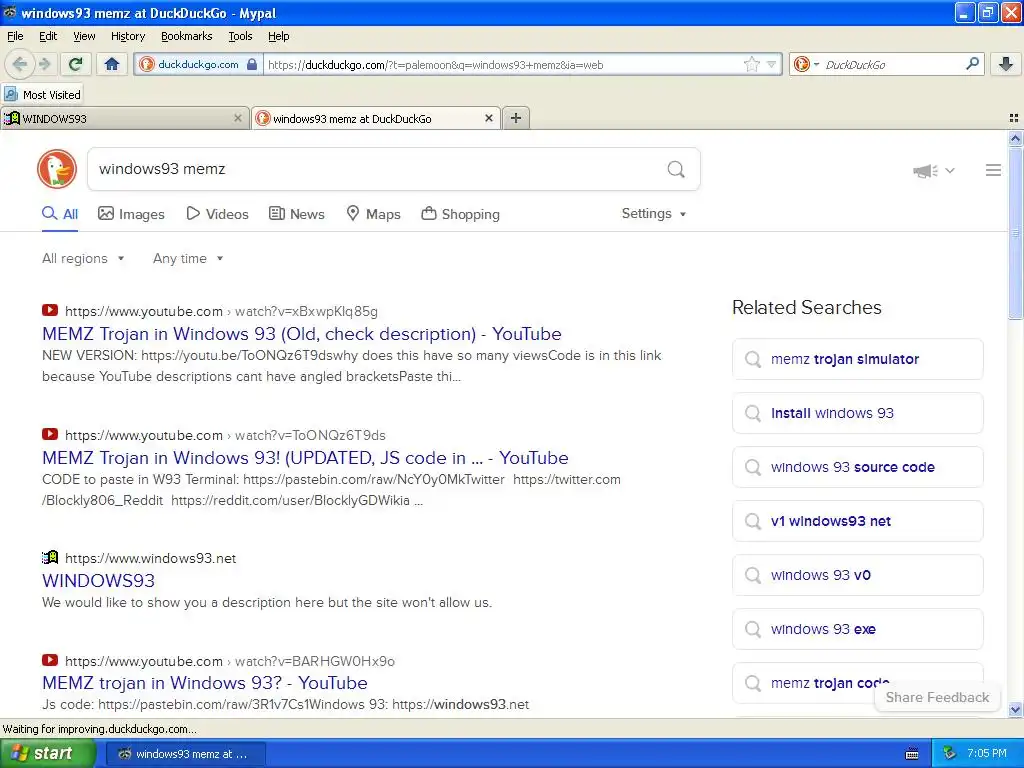This screenshot has height=768, width=1024.
Task: Open the Edit menu
Action: tap(48, 36)
